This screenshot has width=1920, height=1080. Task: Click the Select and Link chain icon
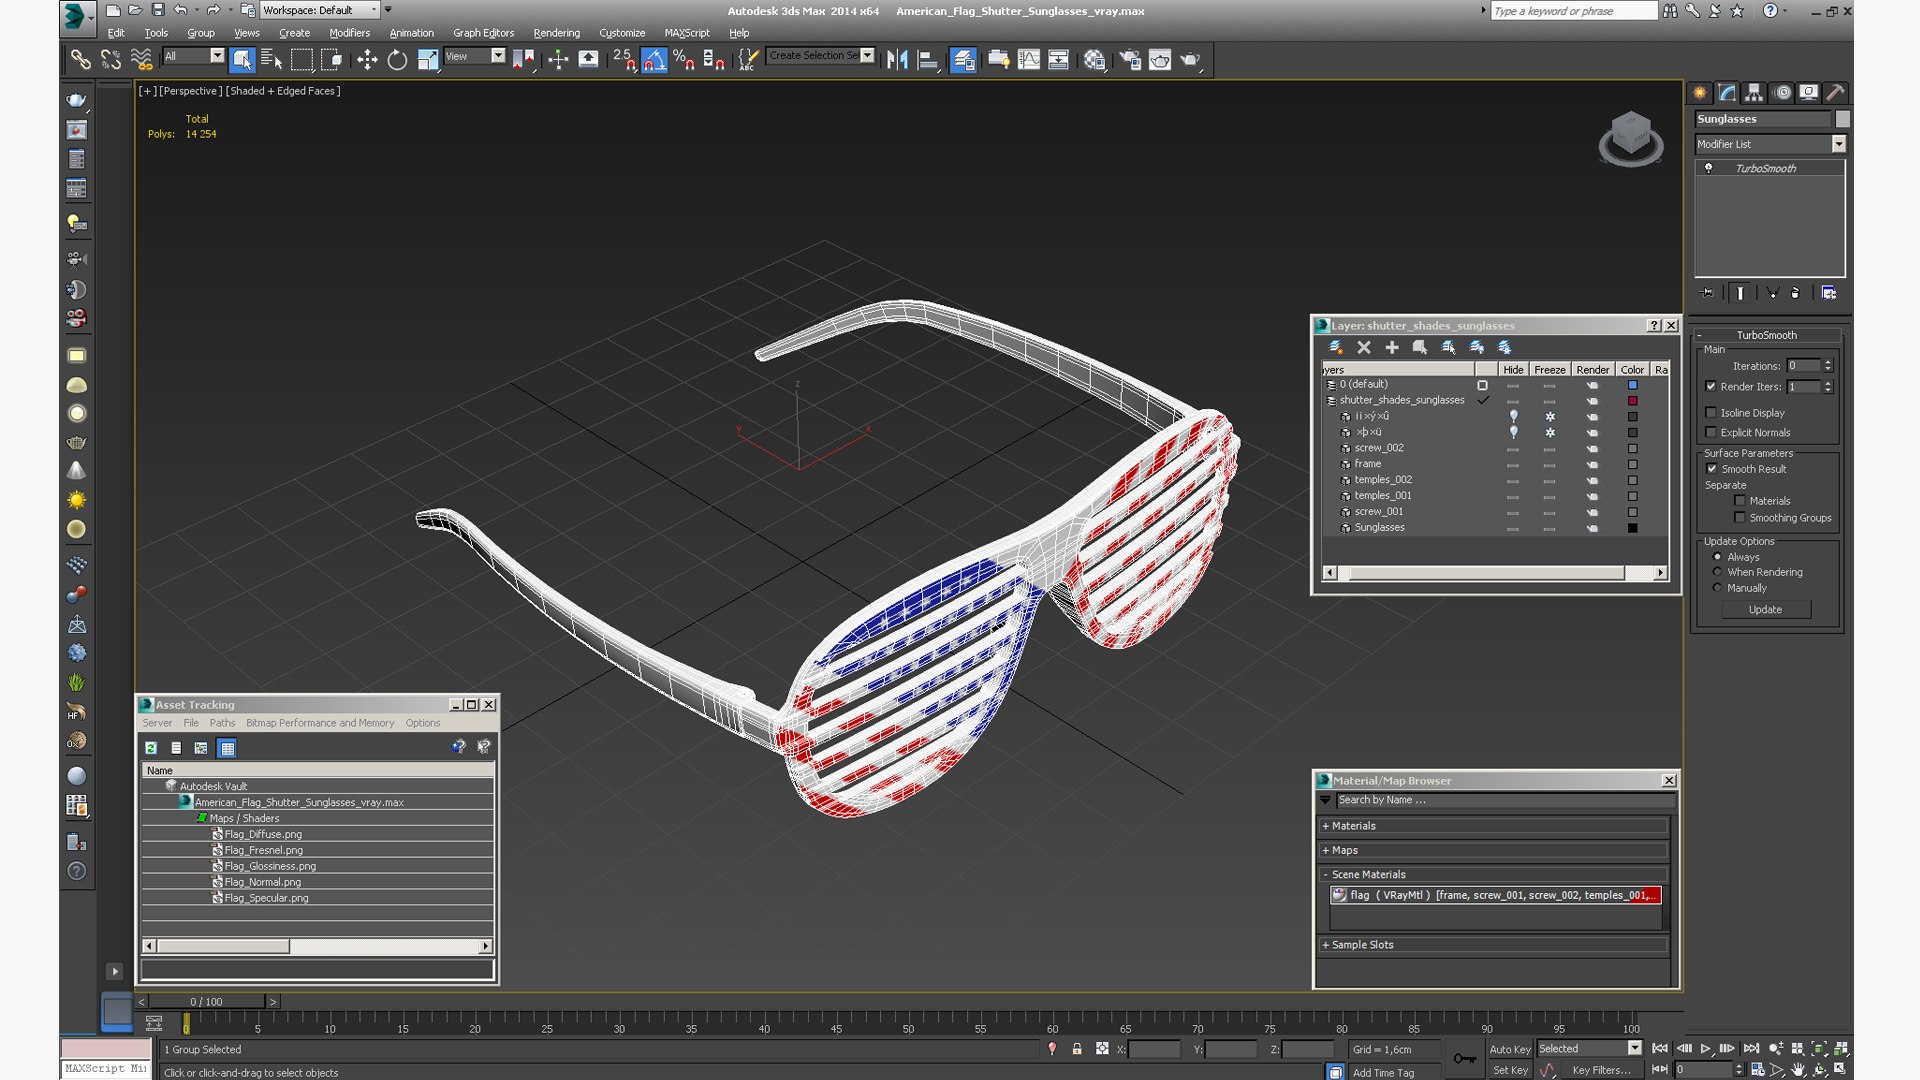pyautogui.click(x=80, y=60)
